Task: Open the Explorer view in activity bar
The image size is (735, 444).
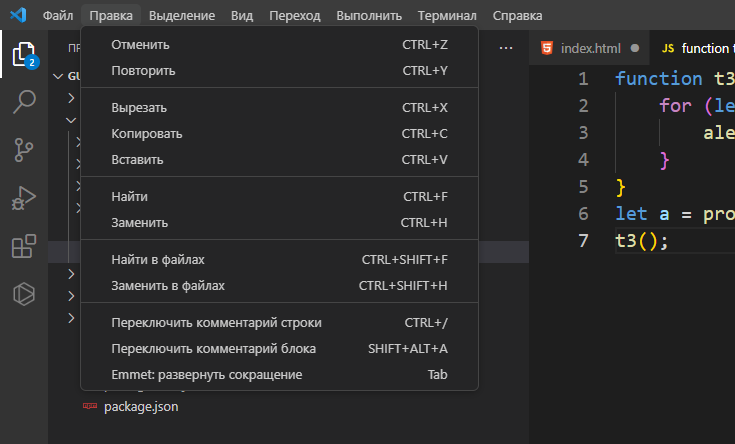Action: point(24,54)
